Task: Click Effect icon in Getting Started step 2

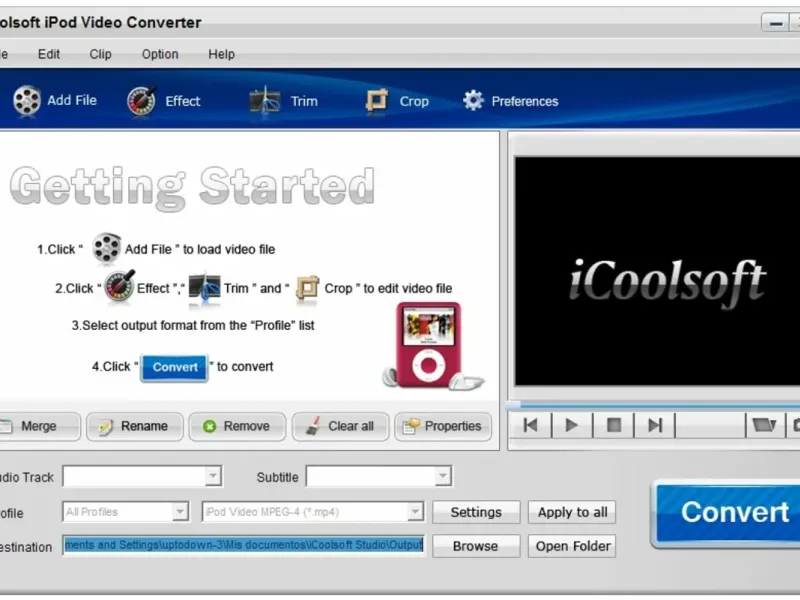Action: tap(119, 286)
